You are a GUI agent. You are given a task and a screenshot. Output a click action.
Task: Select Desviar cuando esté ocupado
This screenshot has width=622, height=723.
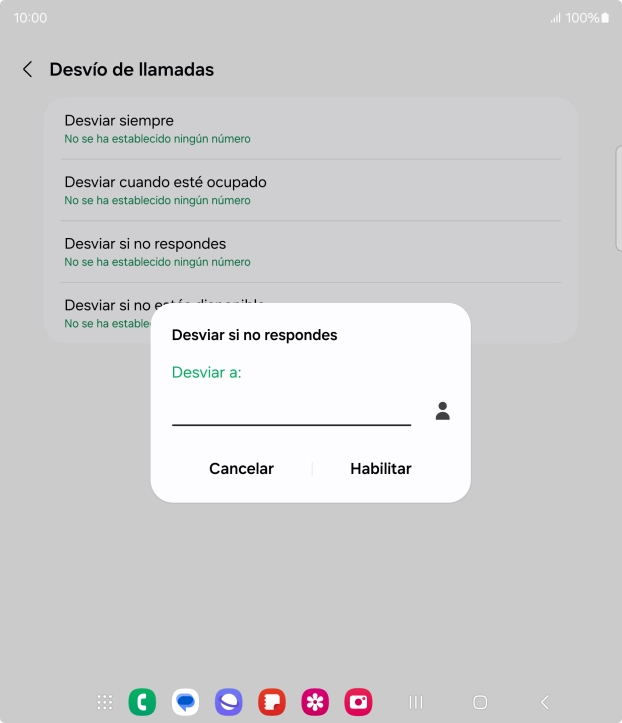tap(310, 190)
